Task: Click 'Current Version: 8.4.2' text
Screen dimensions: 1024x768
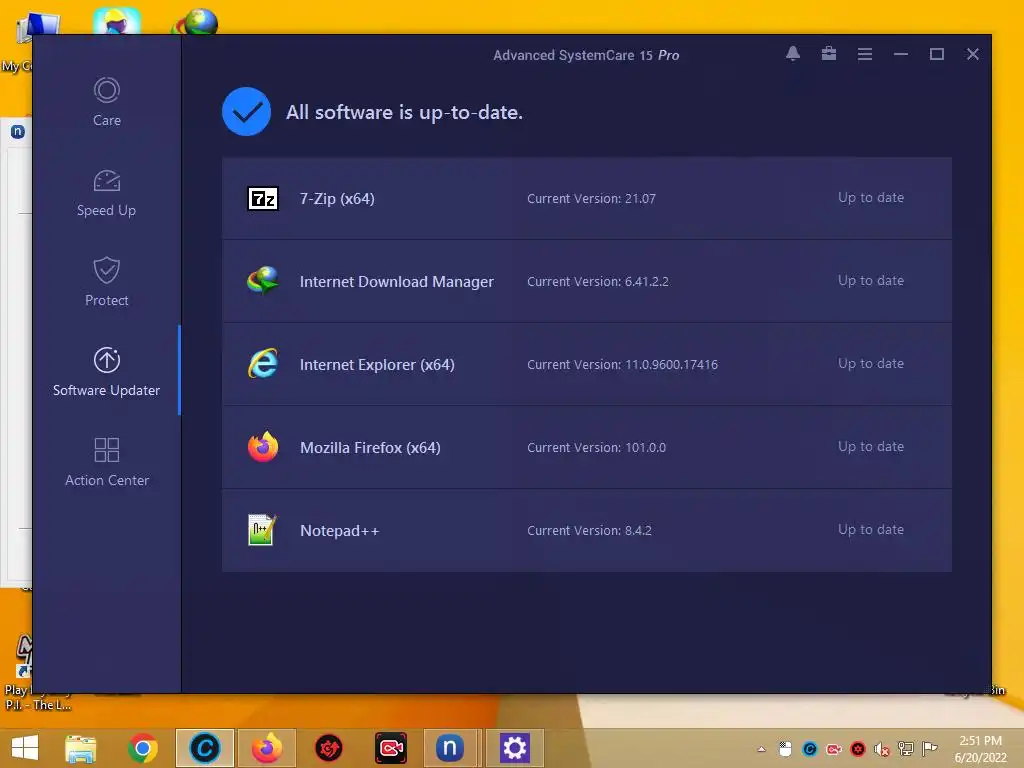Action: tap(589, 530)
